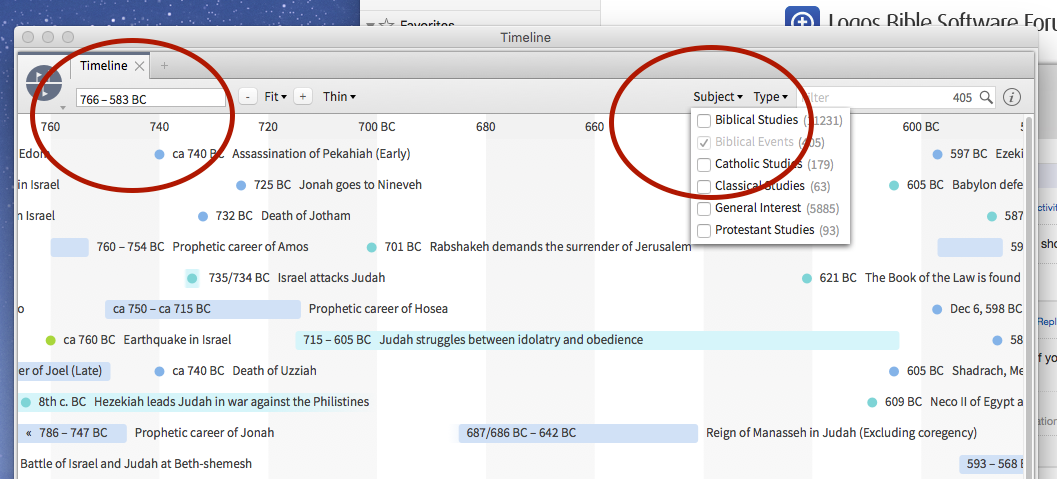The width and height of the screenshot is (1057, 479).
Task: Open the Thin density dropdown
Action: tap(339, 97)
